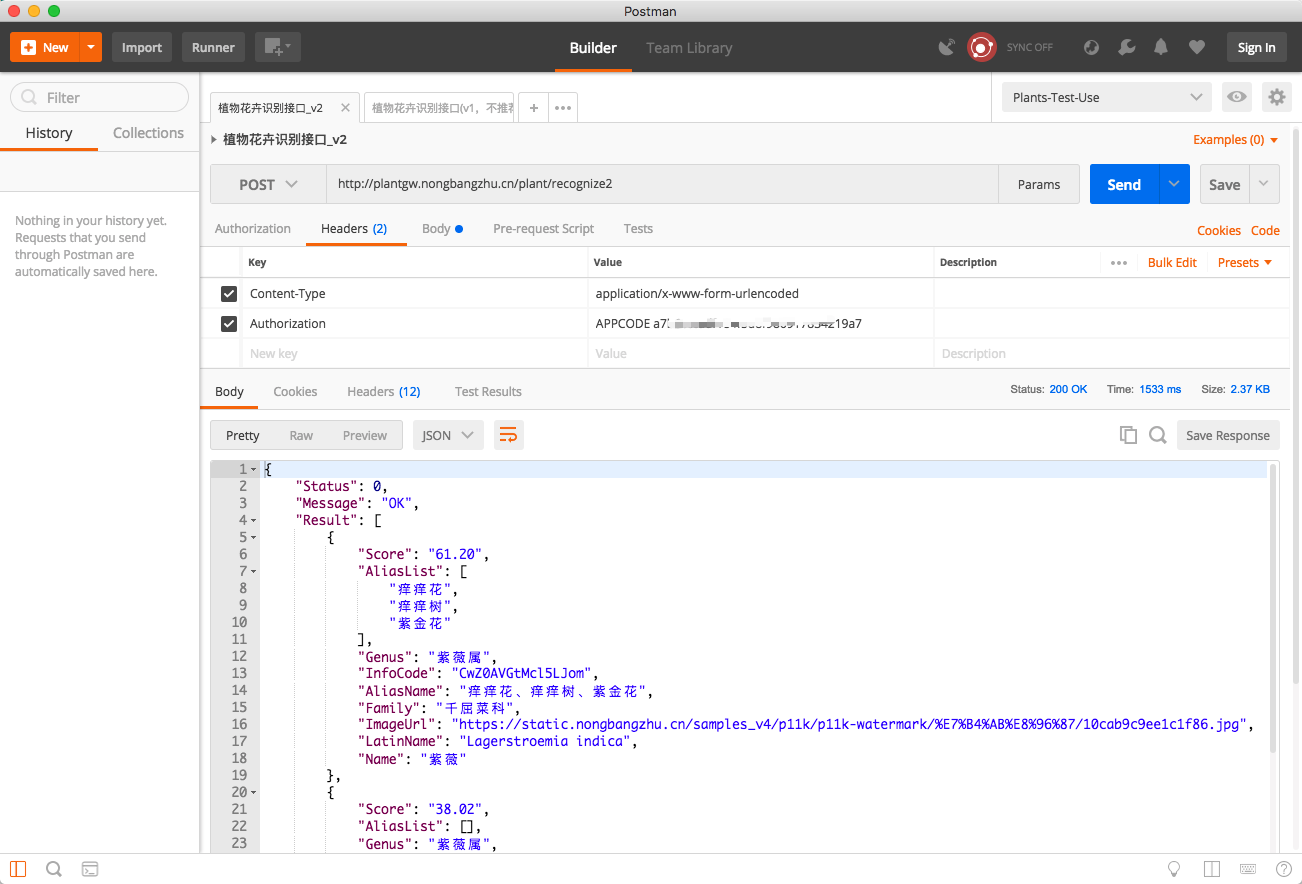Select the Collections sidebar tab
The width and height of the screenshot is (1302, 884).
(148, 133)
